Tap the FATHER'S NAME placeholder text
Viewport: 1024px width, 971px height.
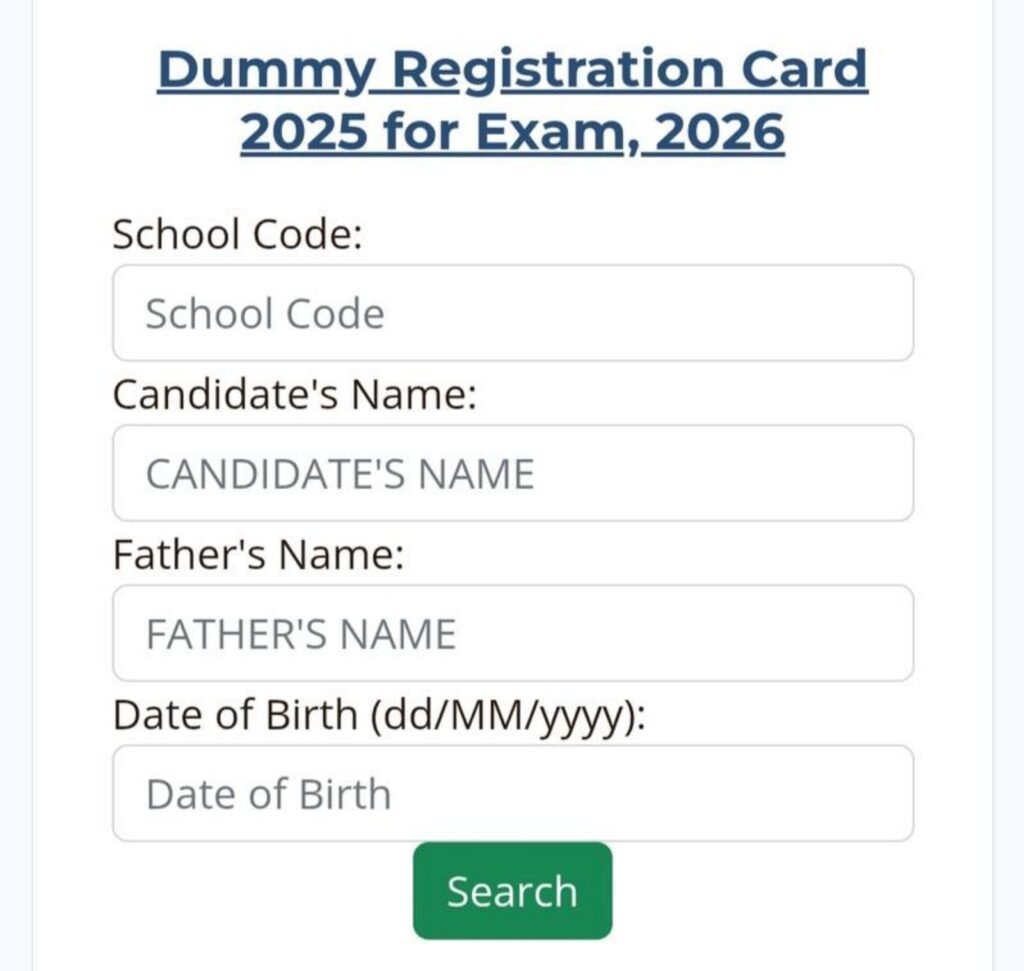(300, 633)
